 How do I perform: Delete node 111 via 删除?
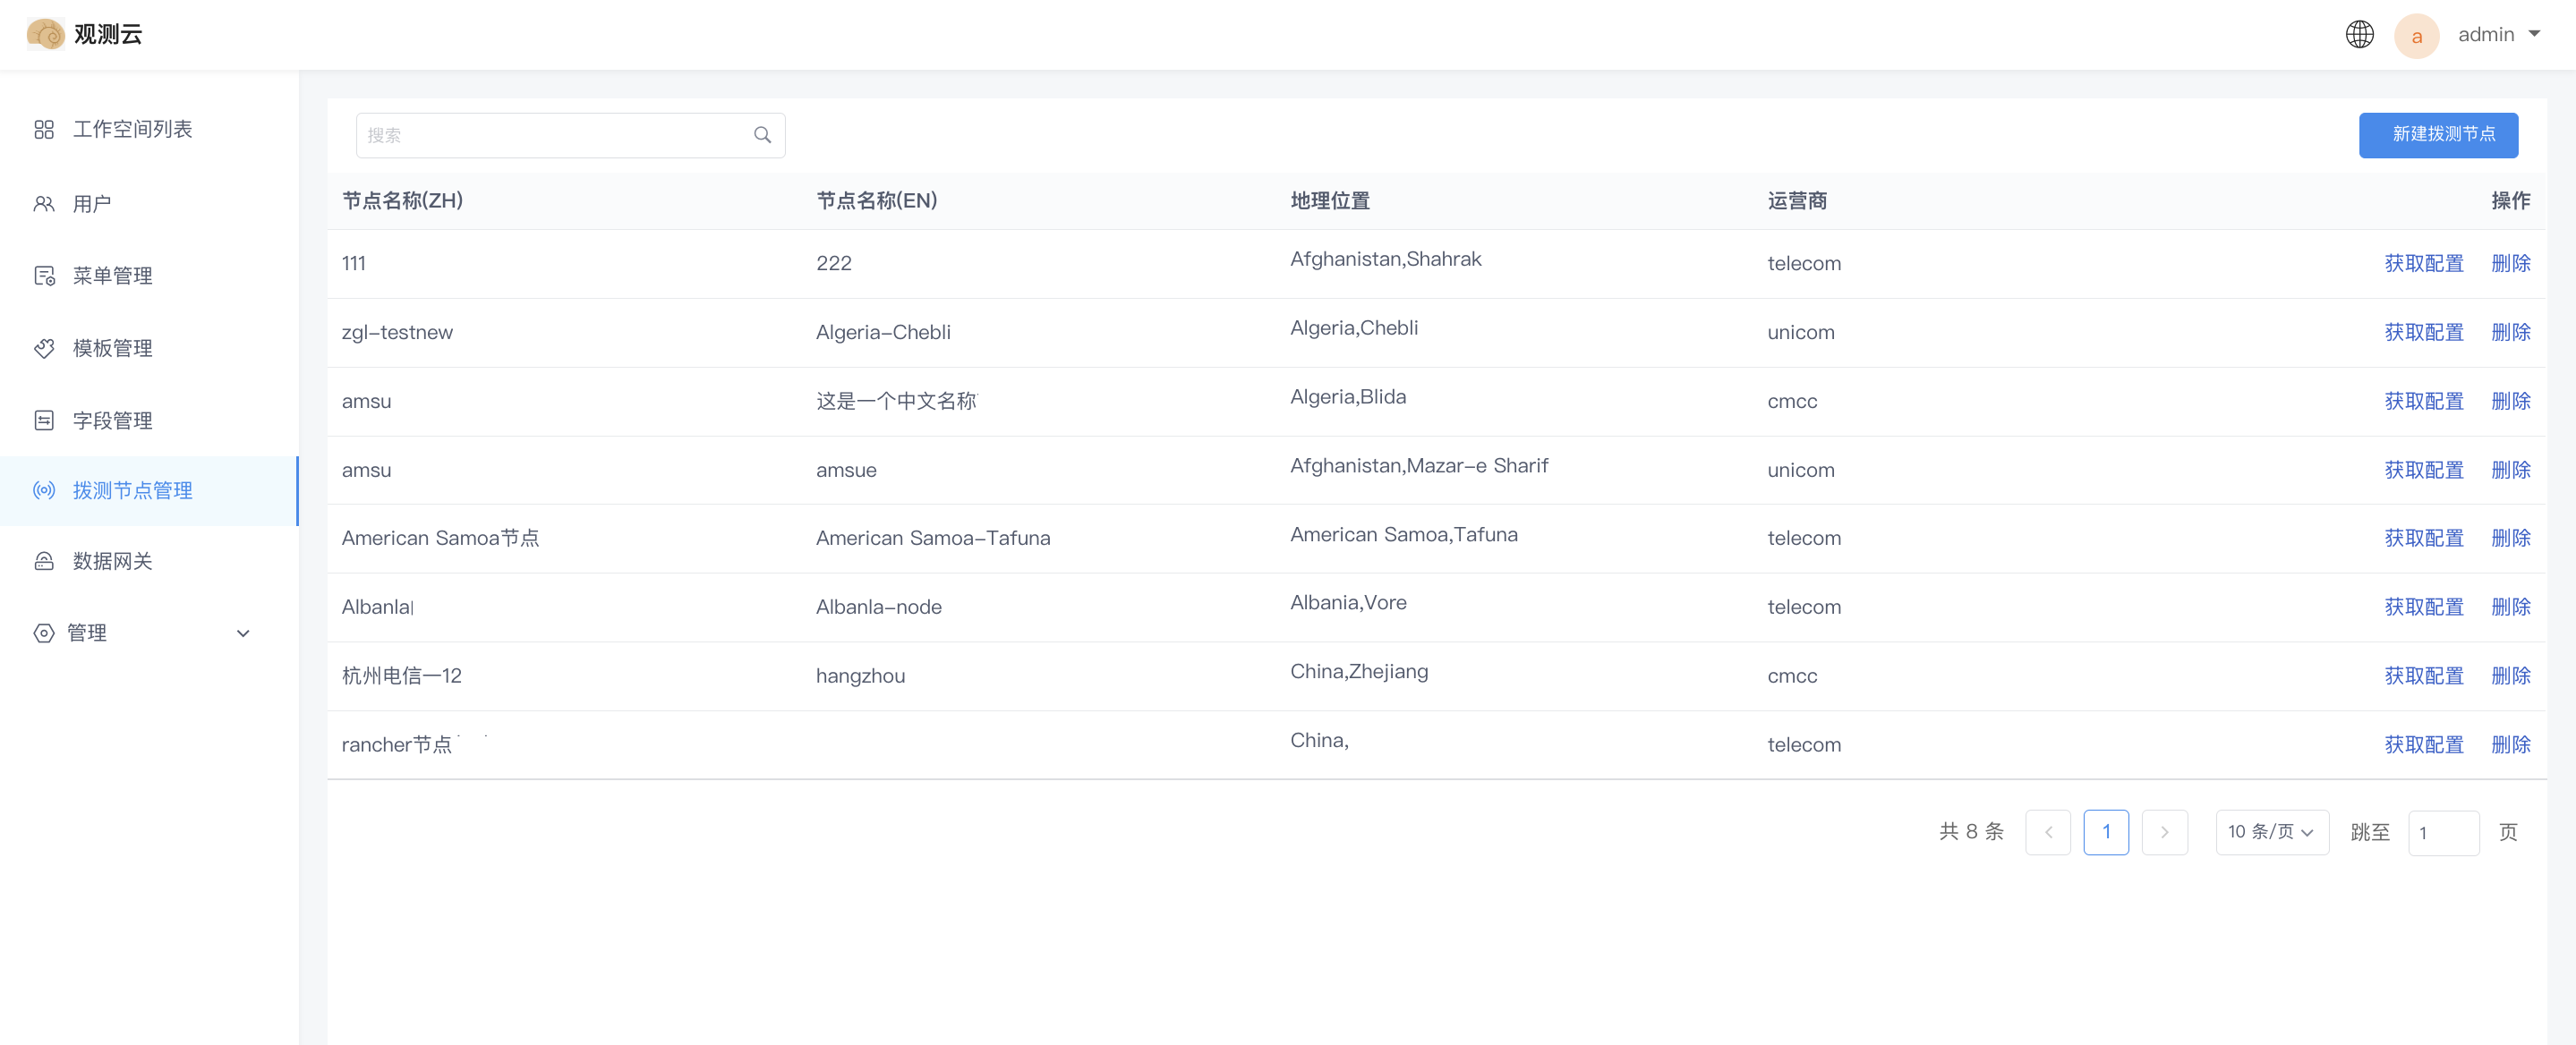pyautogui.click(x=2510, y=263)
